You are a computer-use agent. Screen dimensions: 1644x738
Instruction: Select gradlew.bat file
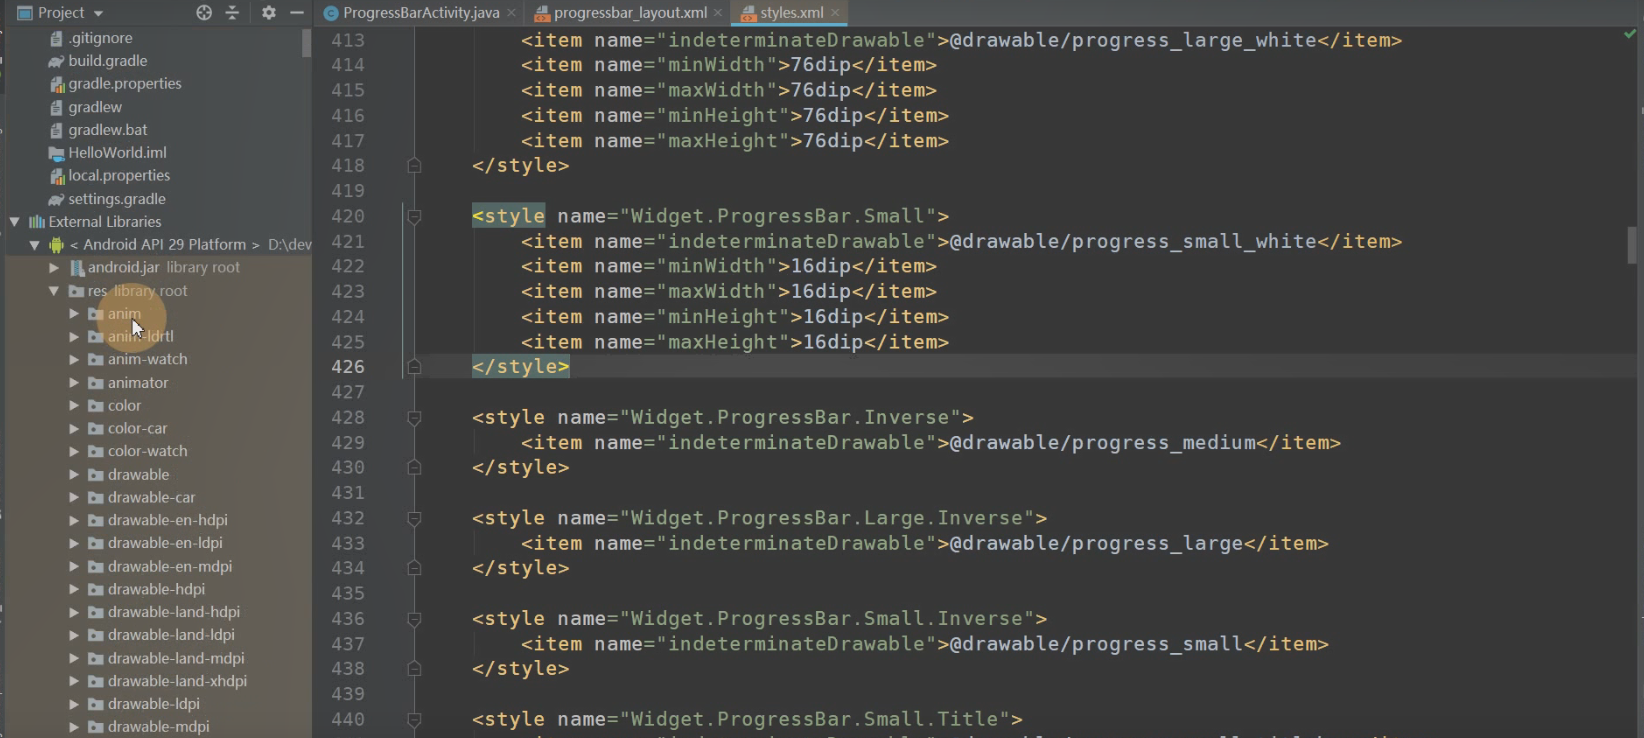107,130
